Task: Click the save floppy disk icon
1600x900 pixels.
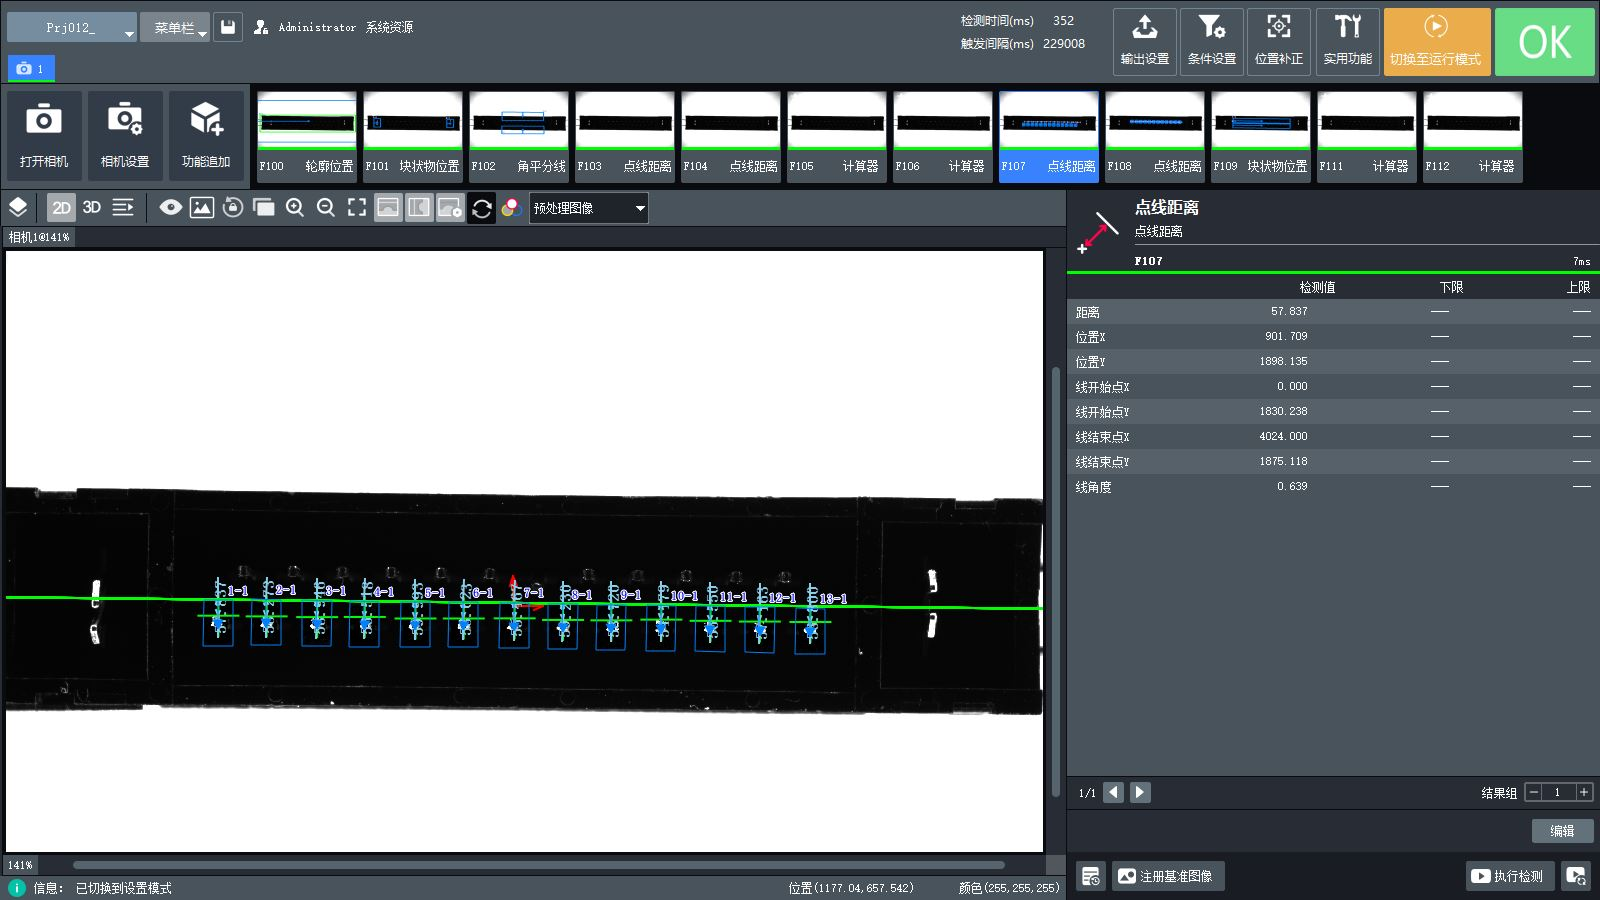Action: pos(228,27)
